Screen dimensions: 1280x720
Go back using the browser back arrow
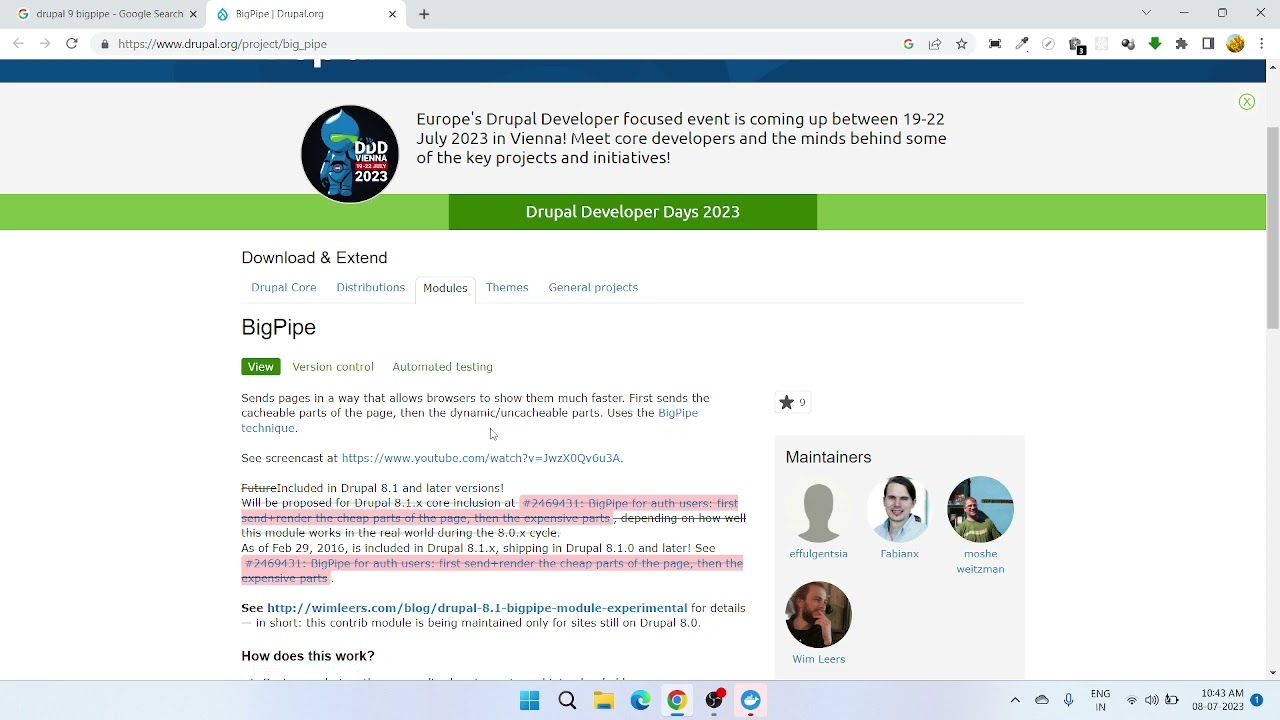tap(18, 44)
